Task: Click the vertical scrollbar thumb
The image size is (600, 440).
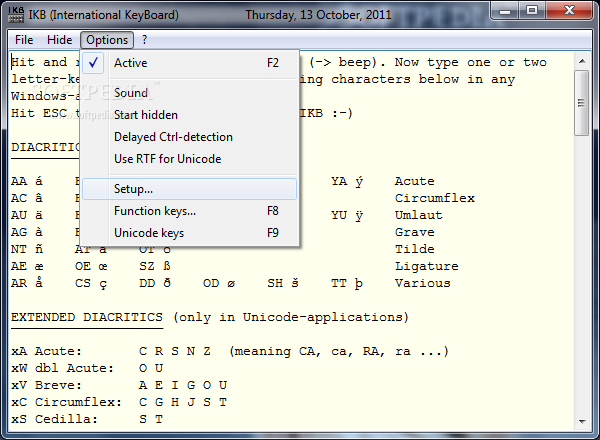Action: pyautogui.click(x=582, y=103)
